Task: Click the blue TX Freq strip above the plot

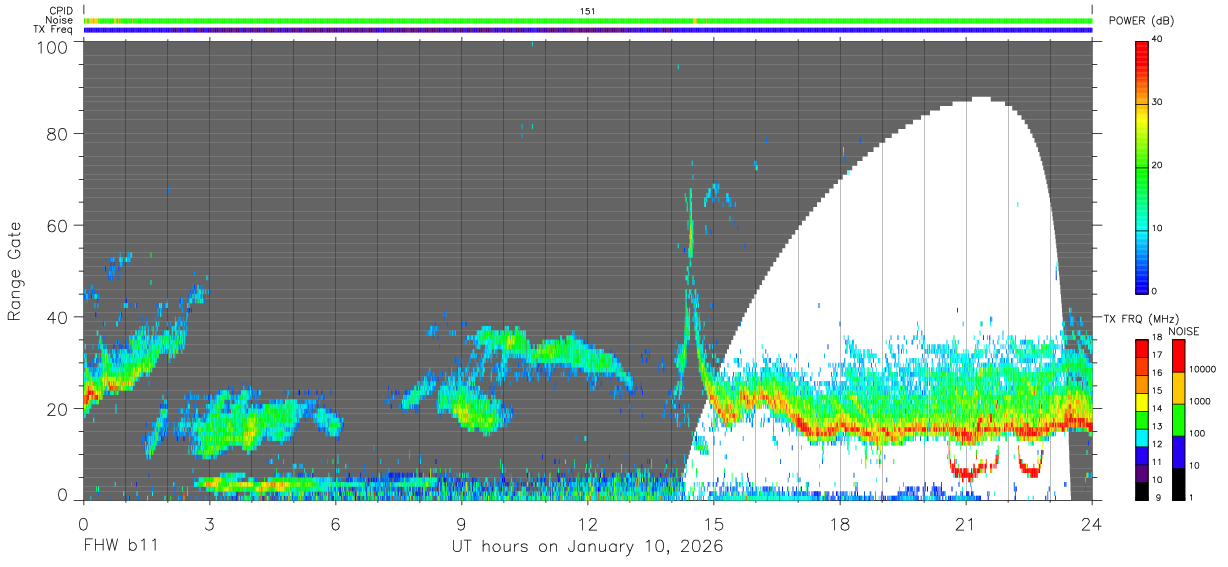Action: (588, 30)
